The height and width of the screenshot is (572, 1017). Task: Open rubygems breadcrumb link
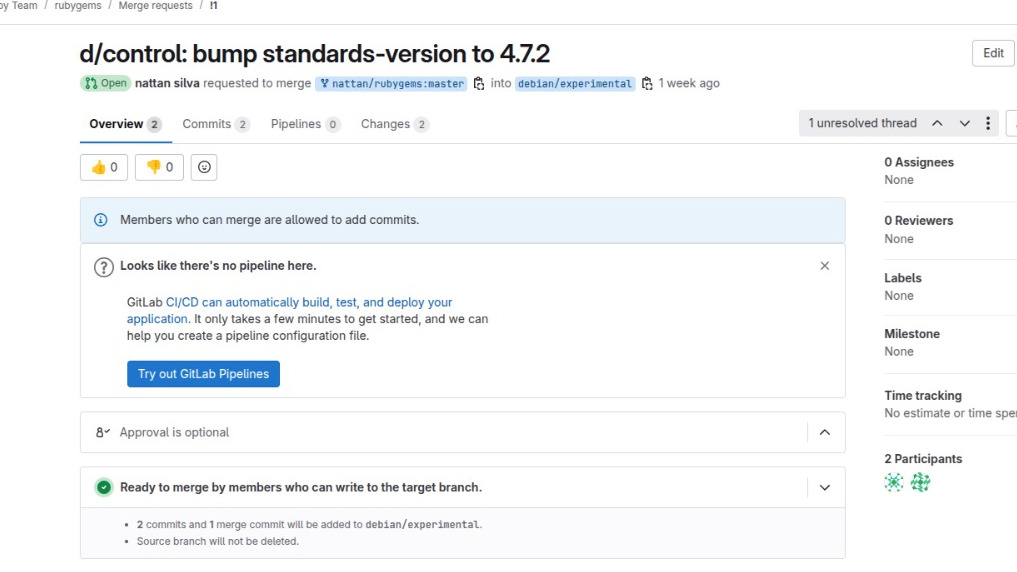click(x=78, y=6)
